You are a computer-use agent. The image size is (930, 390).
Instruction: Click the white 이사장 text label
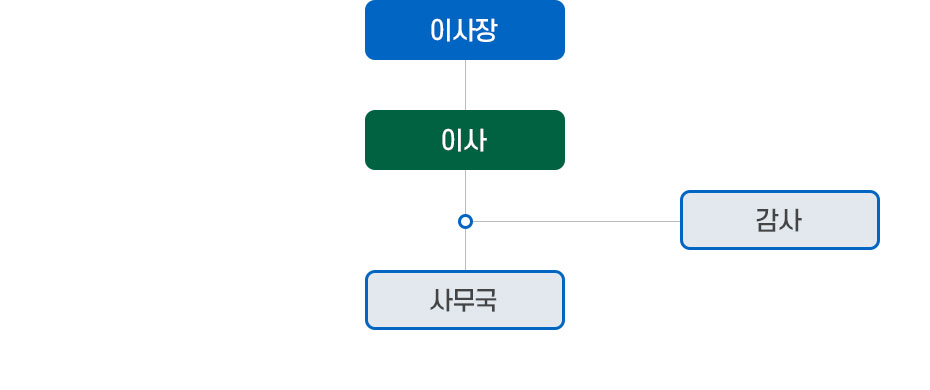coord(463,30)
